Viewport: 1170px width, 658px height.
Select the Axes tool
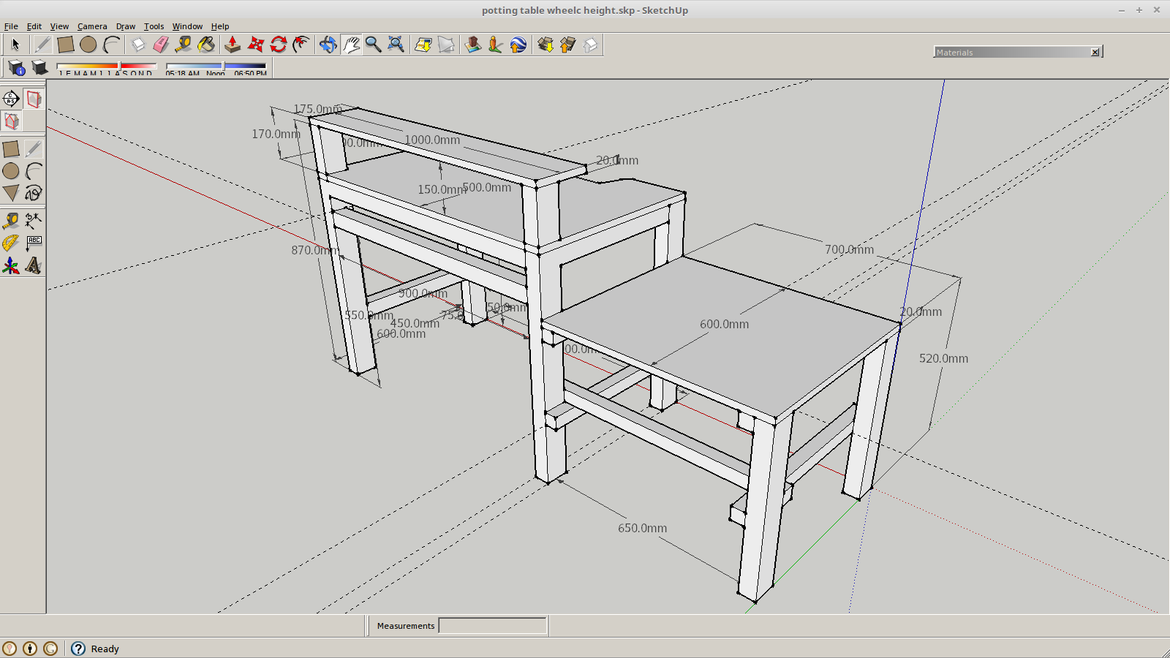(11, 266)
